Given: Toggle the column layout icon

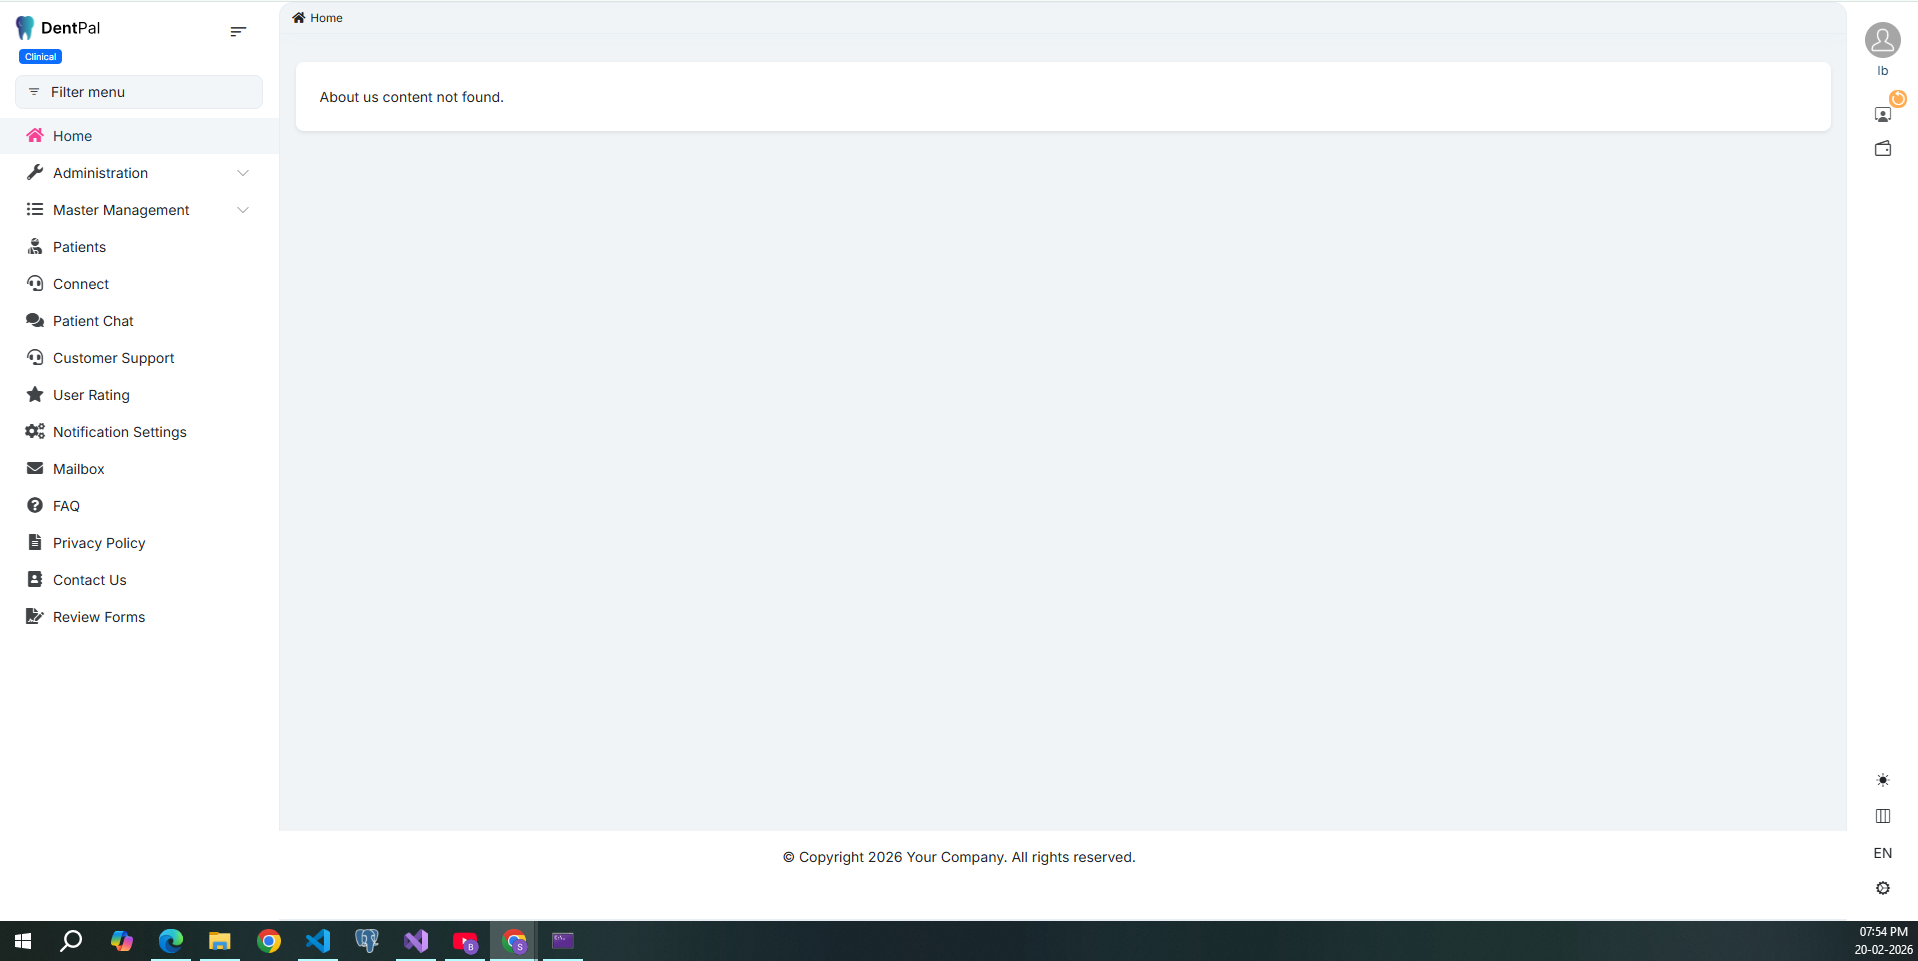Looking at the screenshot, I should (1883, 816).
